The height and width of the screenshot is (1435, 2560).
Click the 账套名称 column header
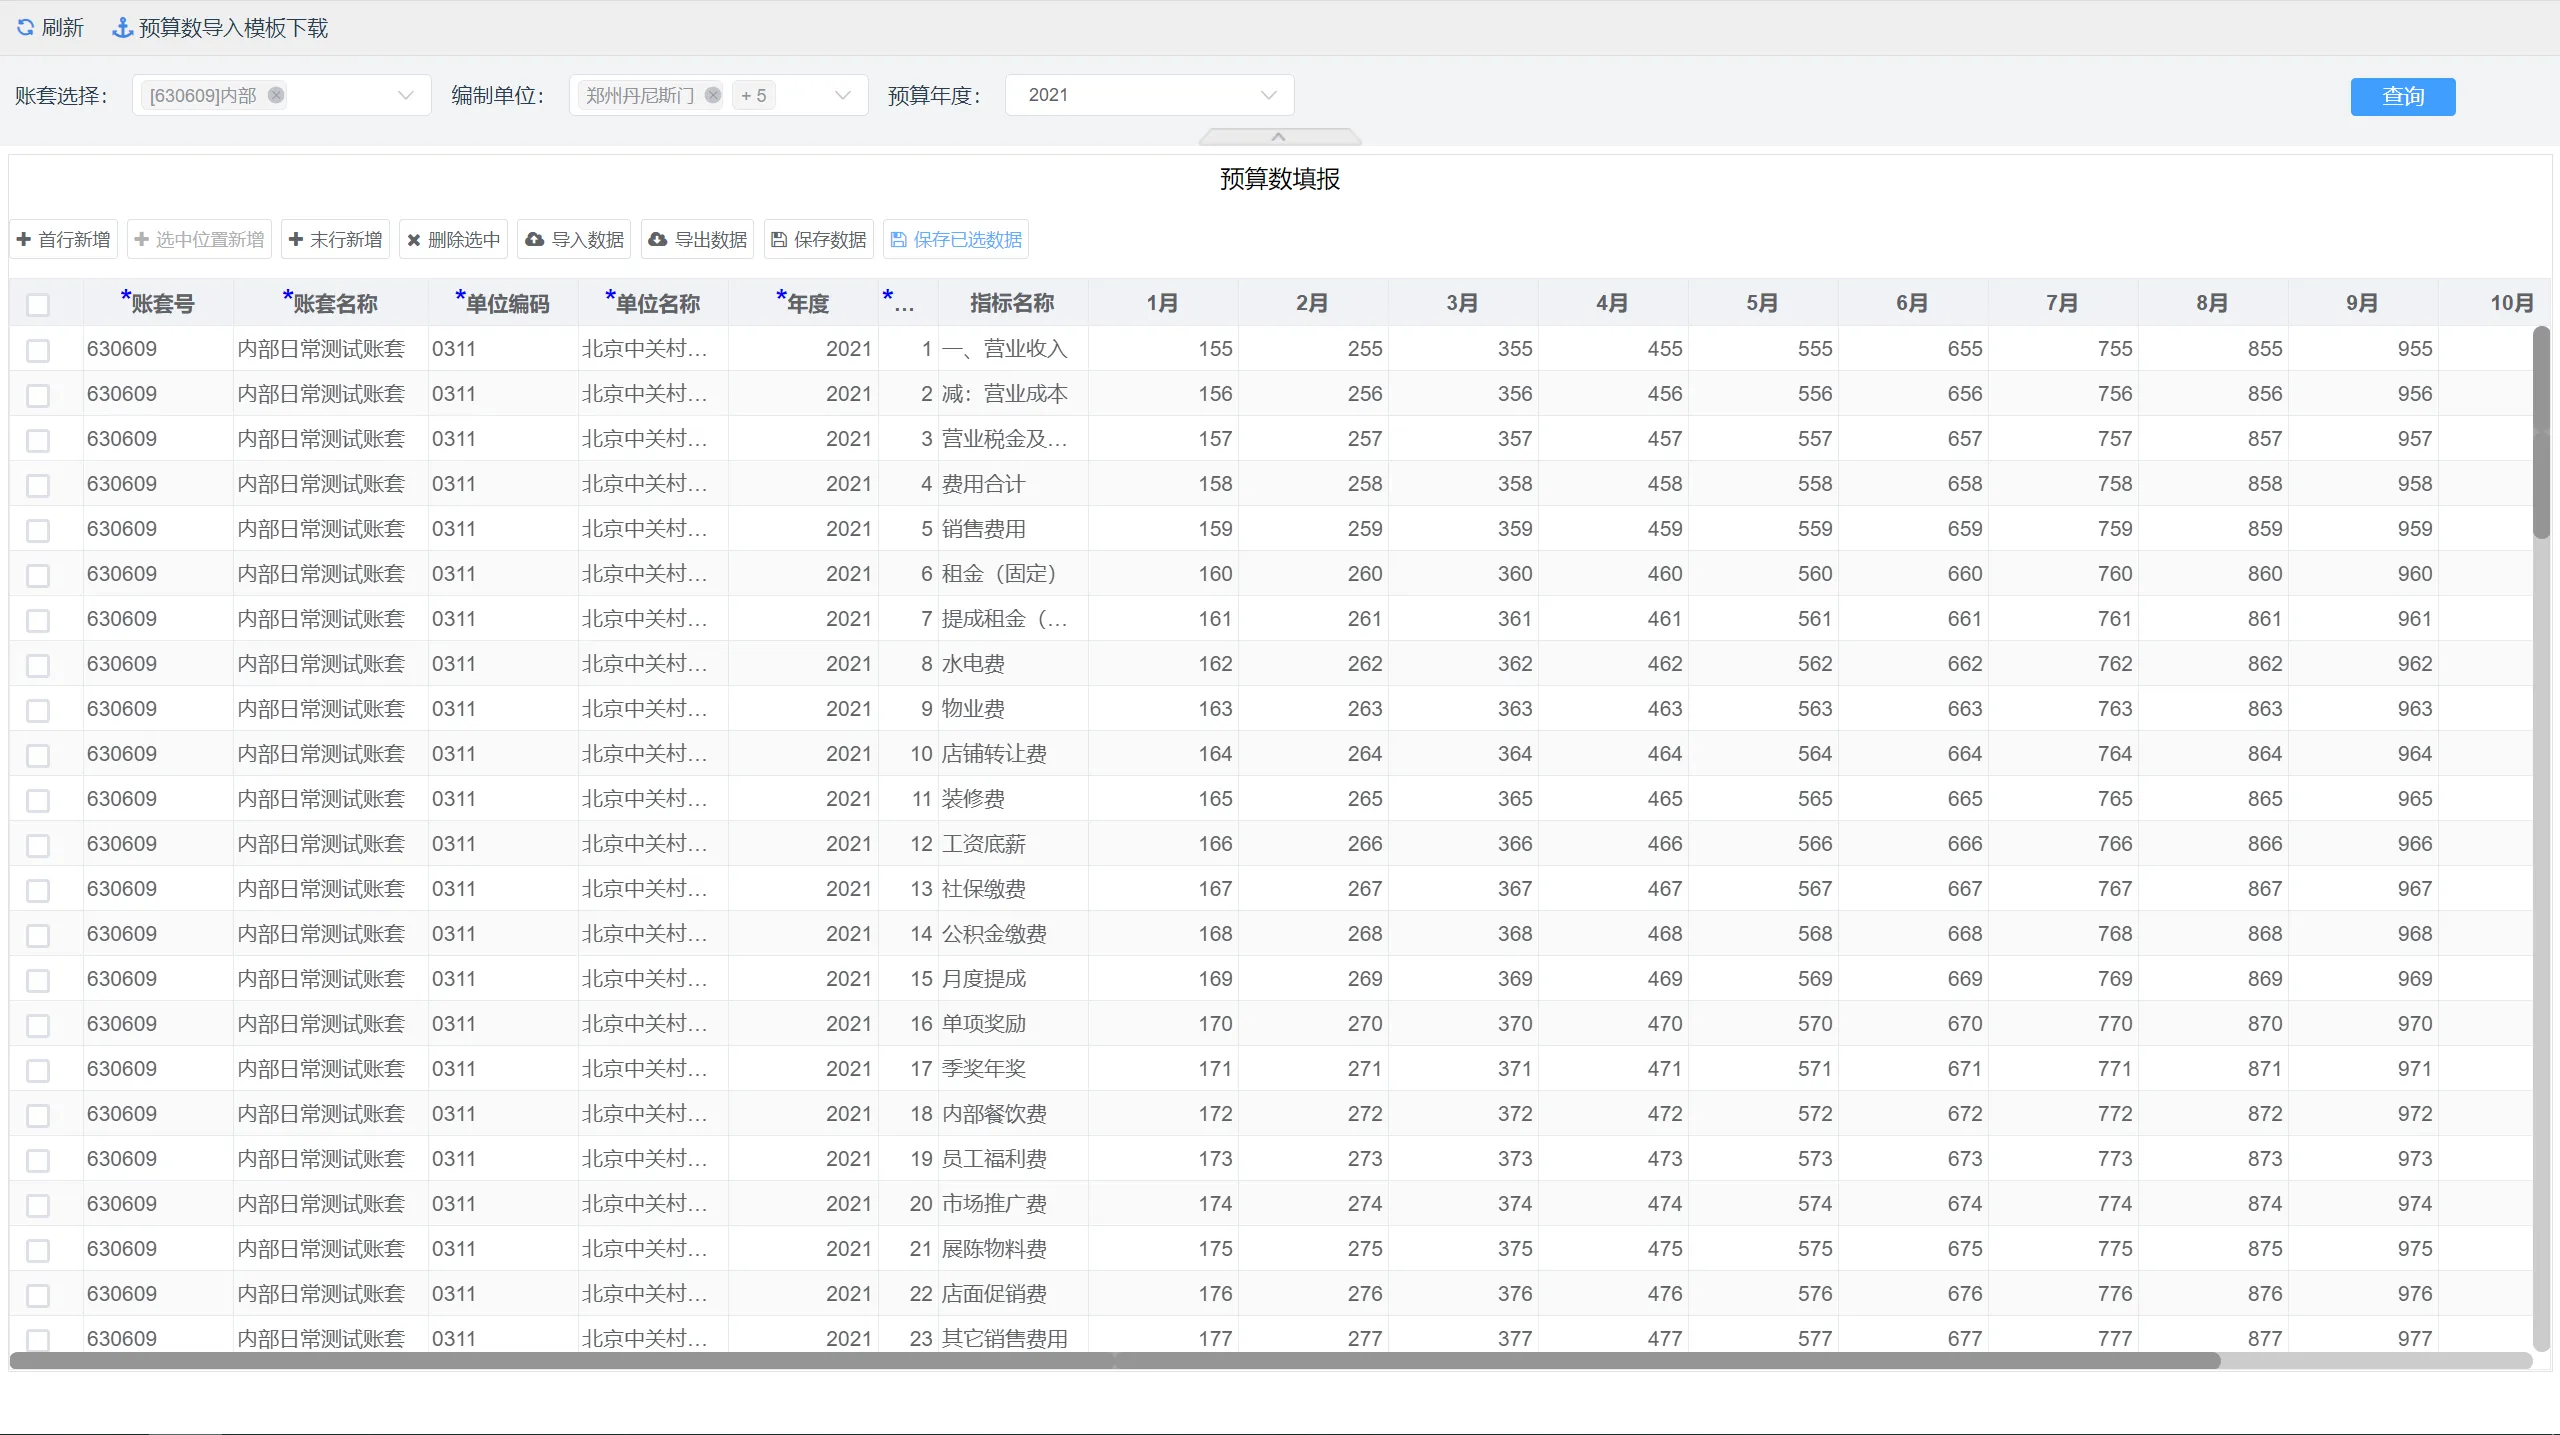tap(330, 303)
